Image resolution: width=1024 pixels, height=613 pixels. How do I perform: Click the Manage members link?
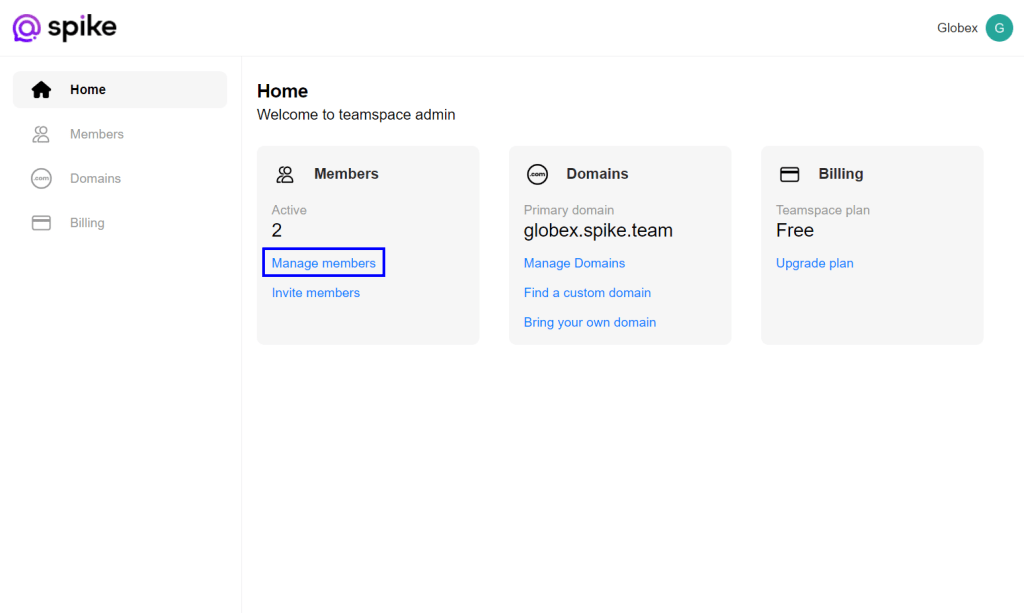tap(323, 262)
